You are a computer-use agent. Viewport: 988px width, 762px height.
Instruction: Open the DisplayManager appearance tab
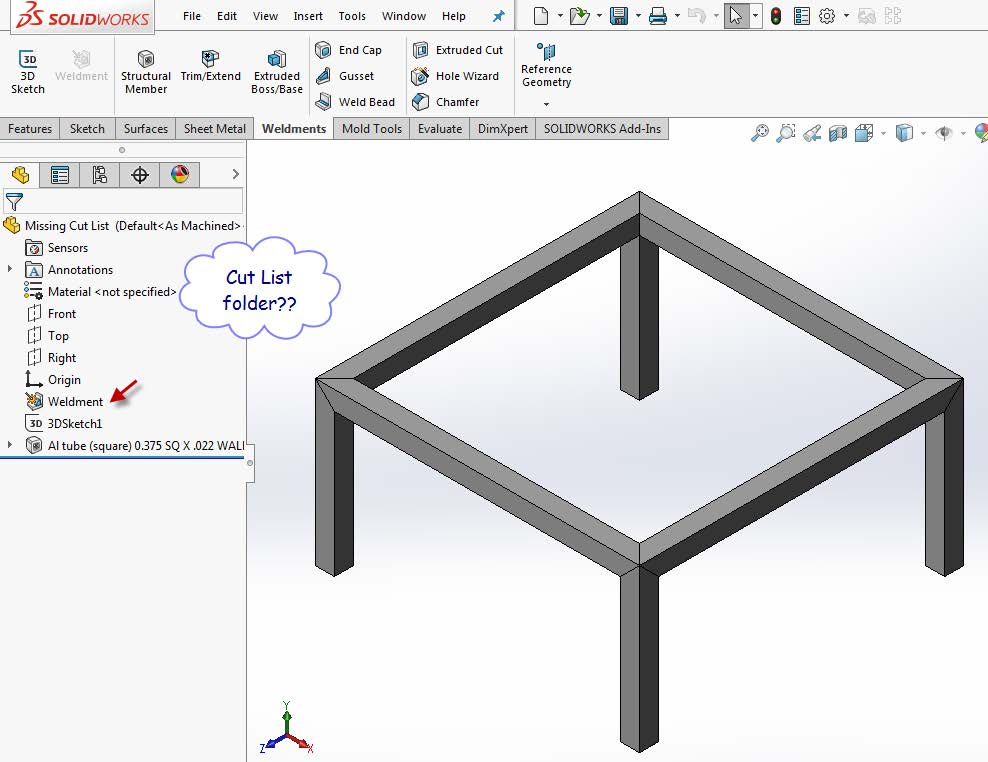pyautogui.click(x=180, y=174)
